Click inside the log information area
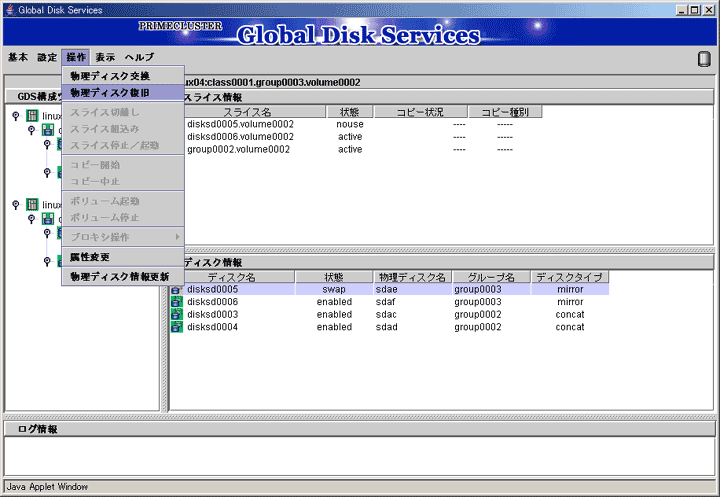This screenshot has height=497, width=720. tap(360, 456)
